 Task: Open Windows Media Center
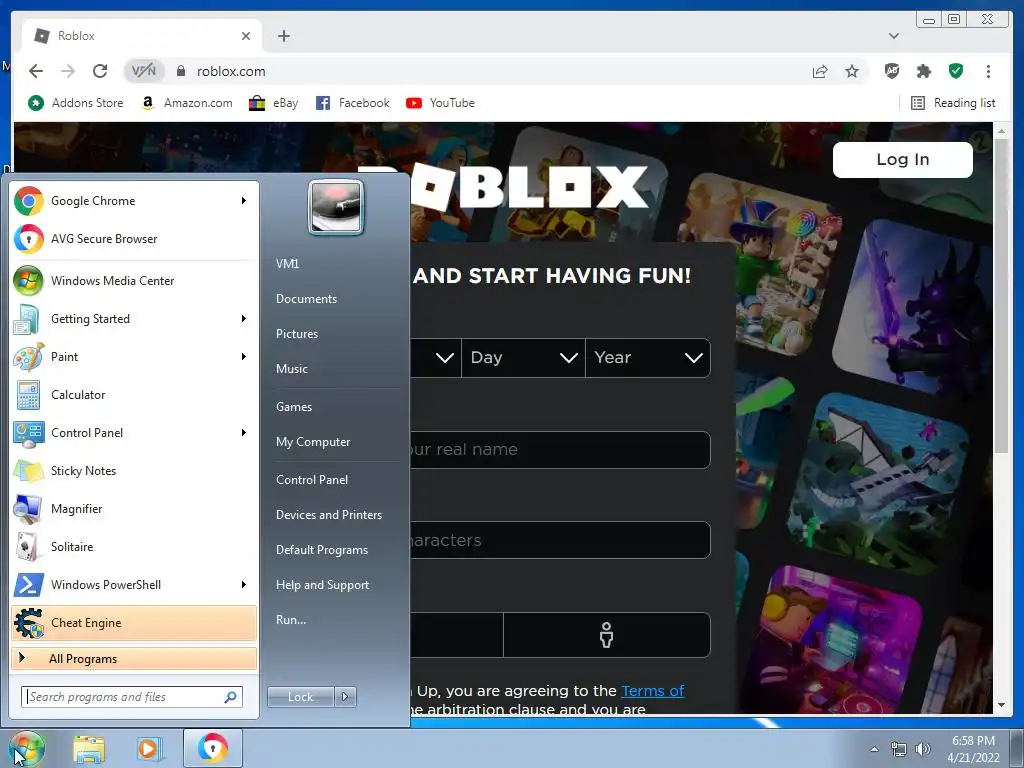tap(134, 281)
